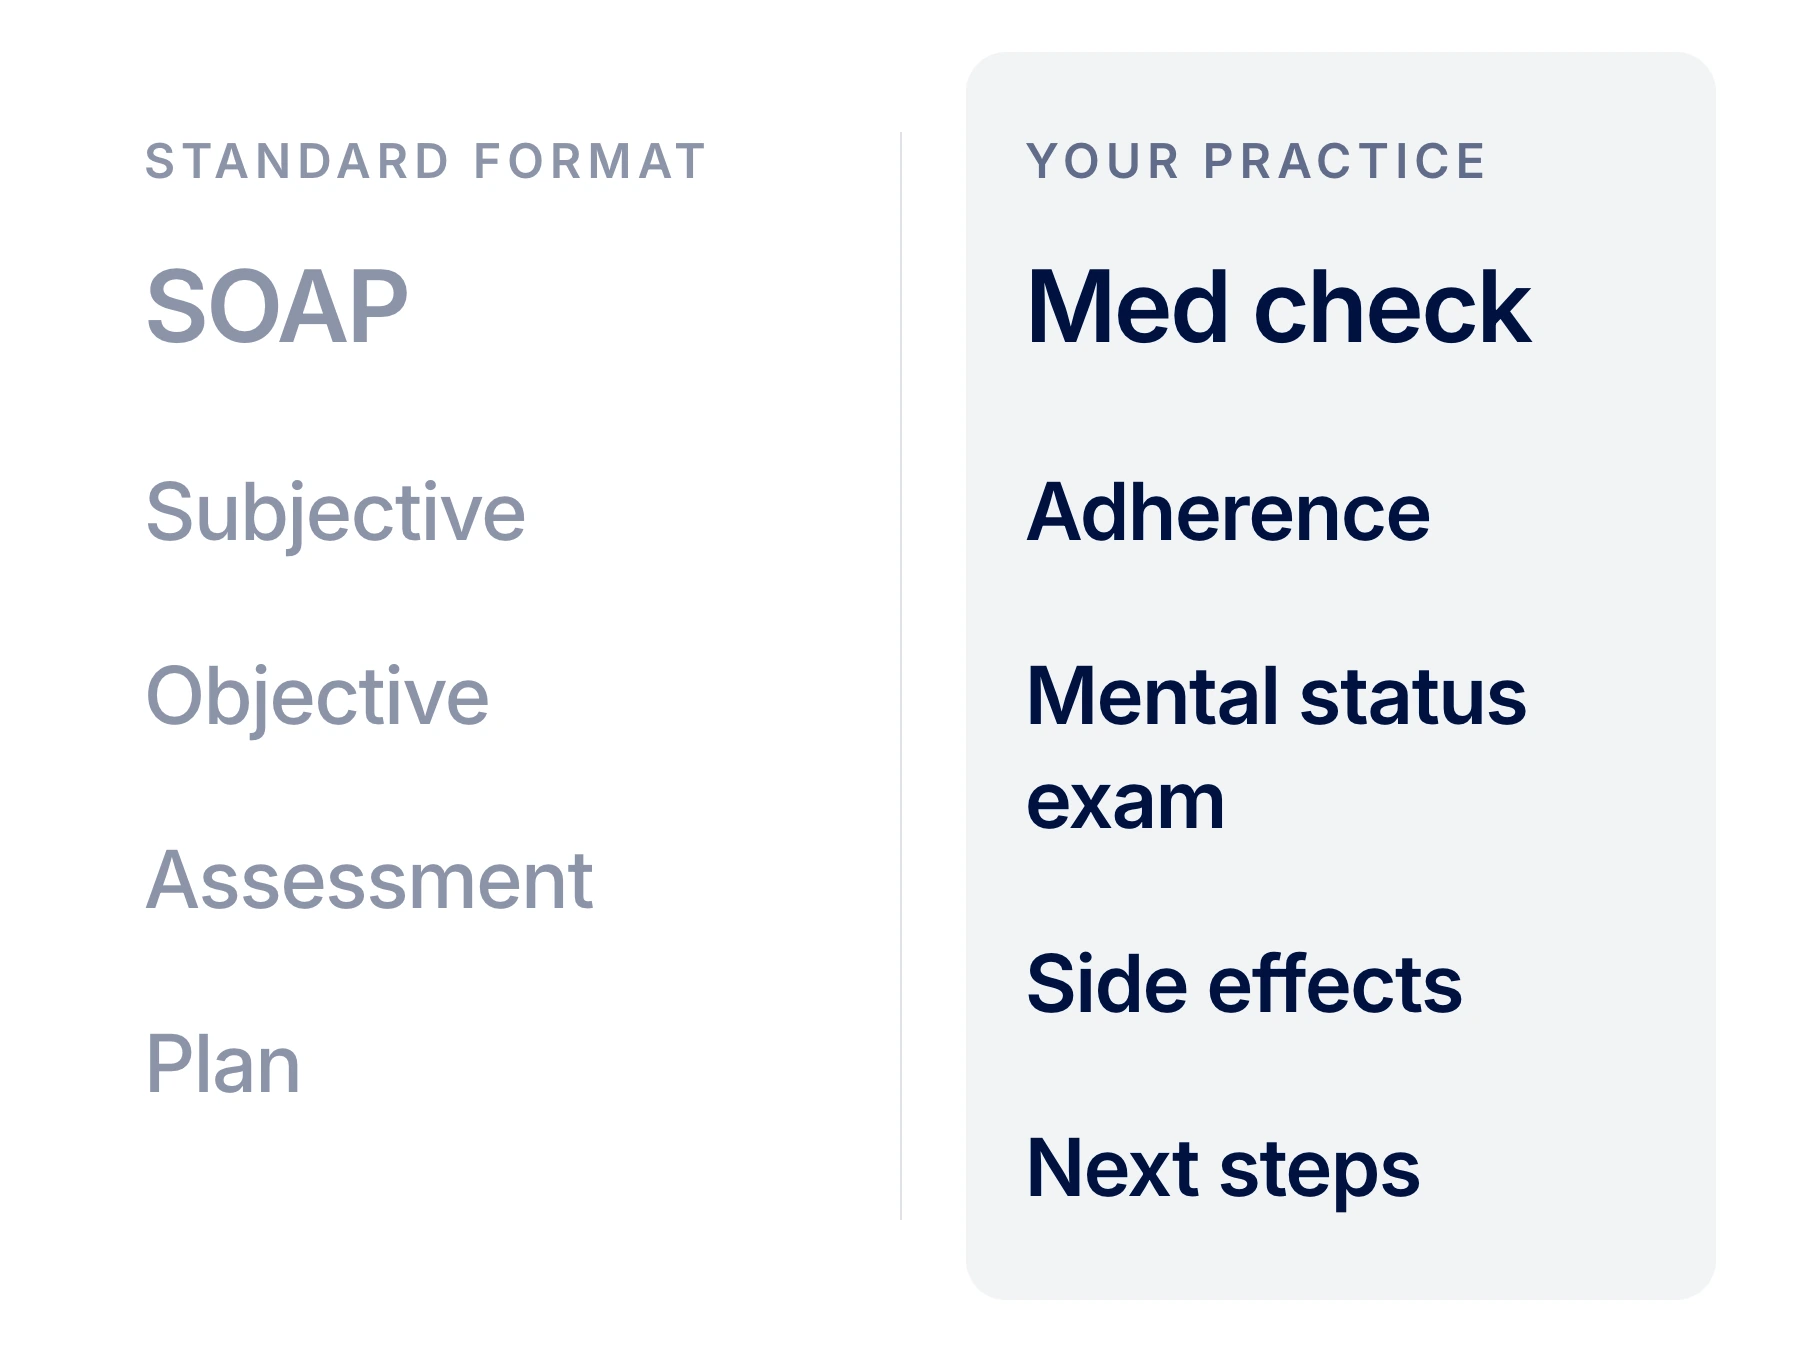Image resolution: width=1800 pixels, height=1350 pixels.
Task: Open the Adherence section
Action: [1228, 513]
